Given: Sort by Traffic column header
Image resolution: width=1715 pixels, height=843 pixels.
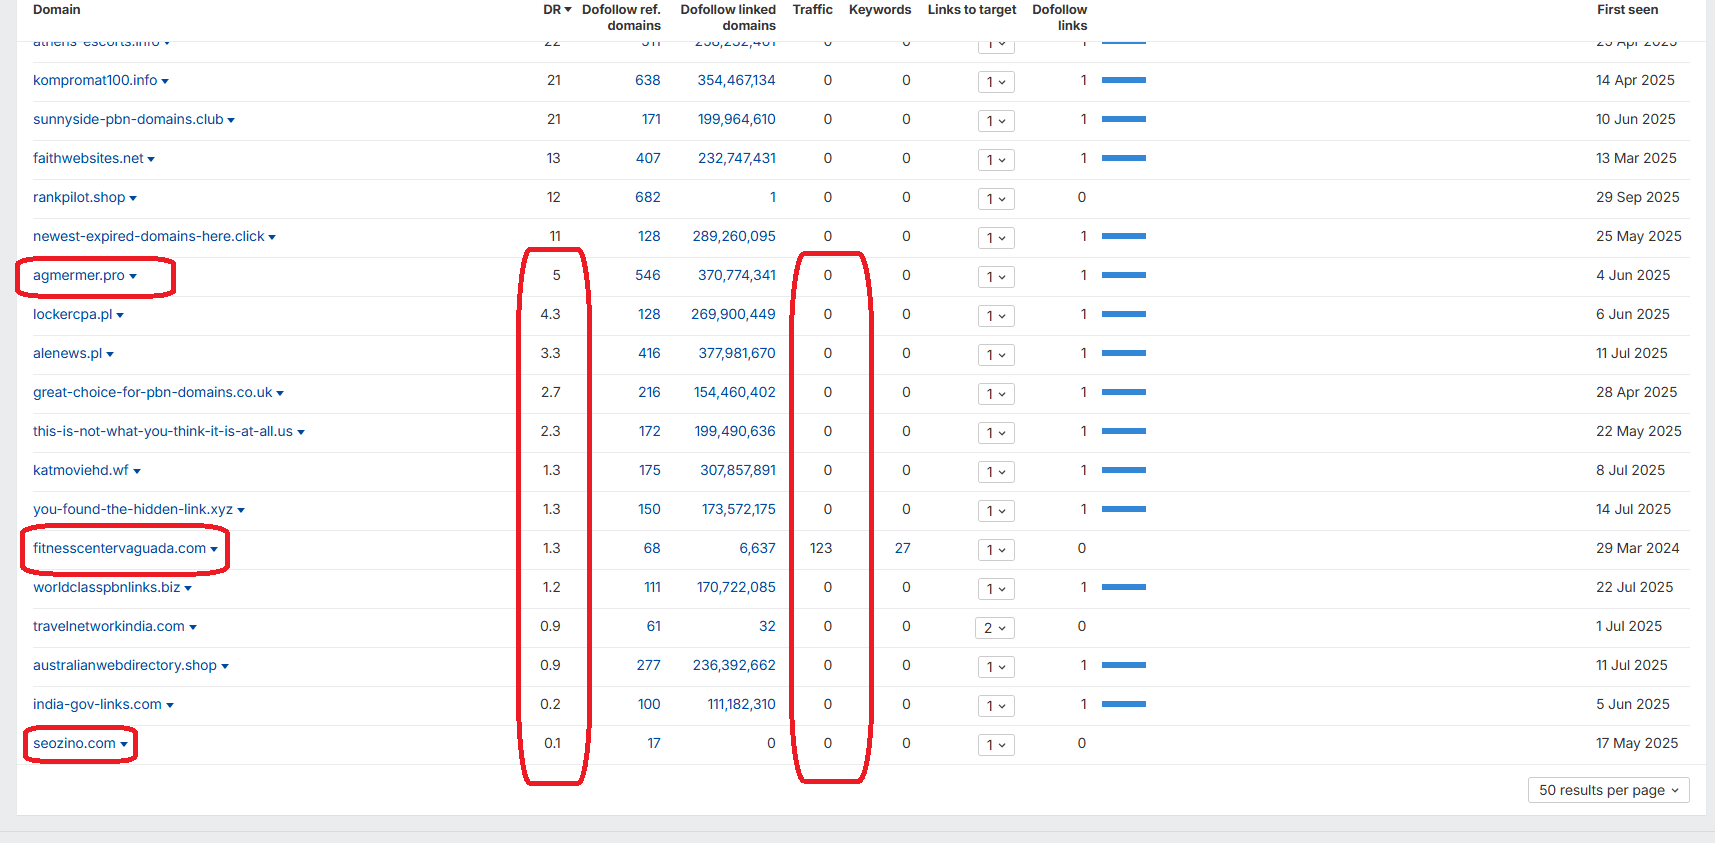Looking at the screenshot, I should tap(812, 10).
